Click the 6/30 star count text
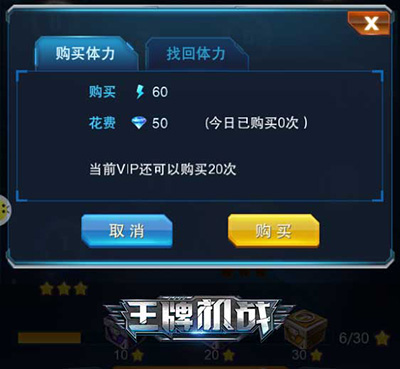 [x=354, y=338]
